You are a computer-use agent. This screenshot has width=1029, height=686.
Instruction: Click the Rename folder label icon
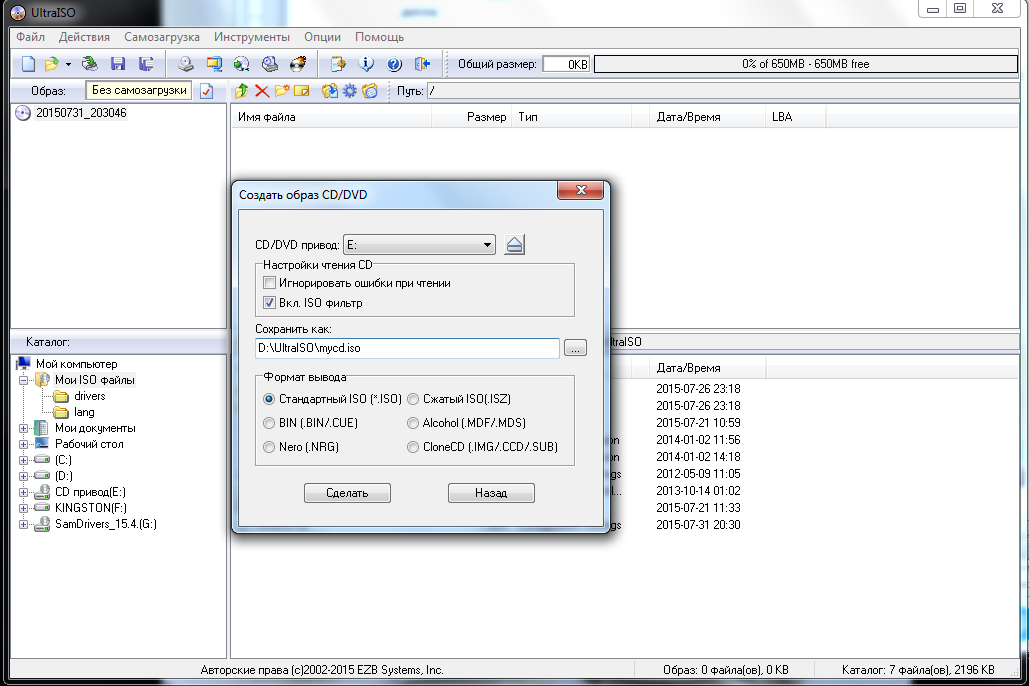pyautogui.click(x=302, y=91)
